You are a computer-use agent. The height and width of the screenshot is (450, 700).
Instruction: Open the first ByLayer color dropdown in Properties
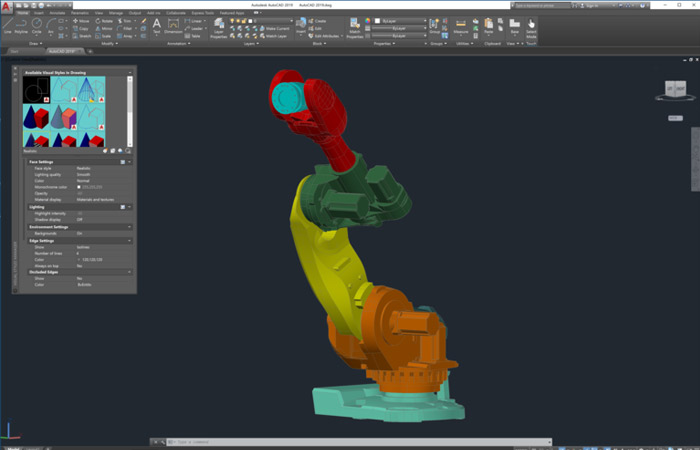pyautogui.click(x=395, y=20)
